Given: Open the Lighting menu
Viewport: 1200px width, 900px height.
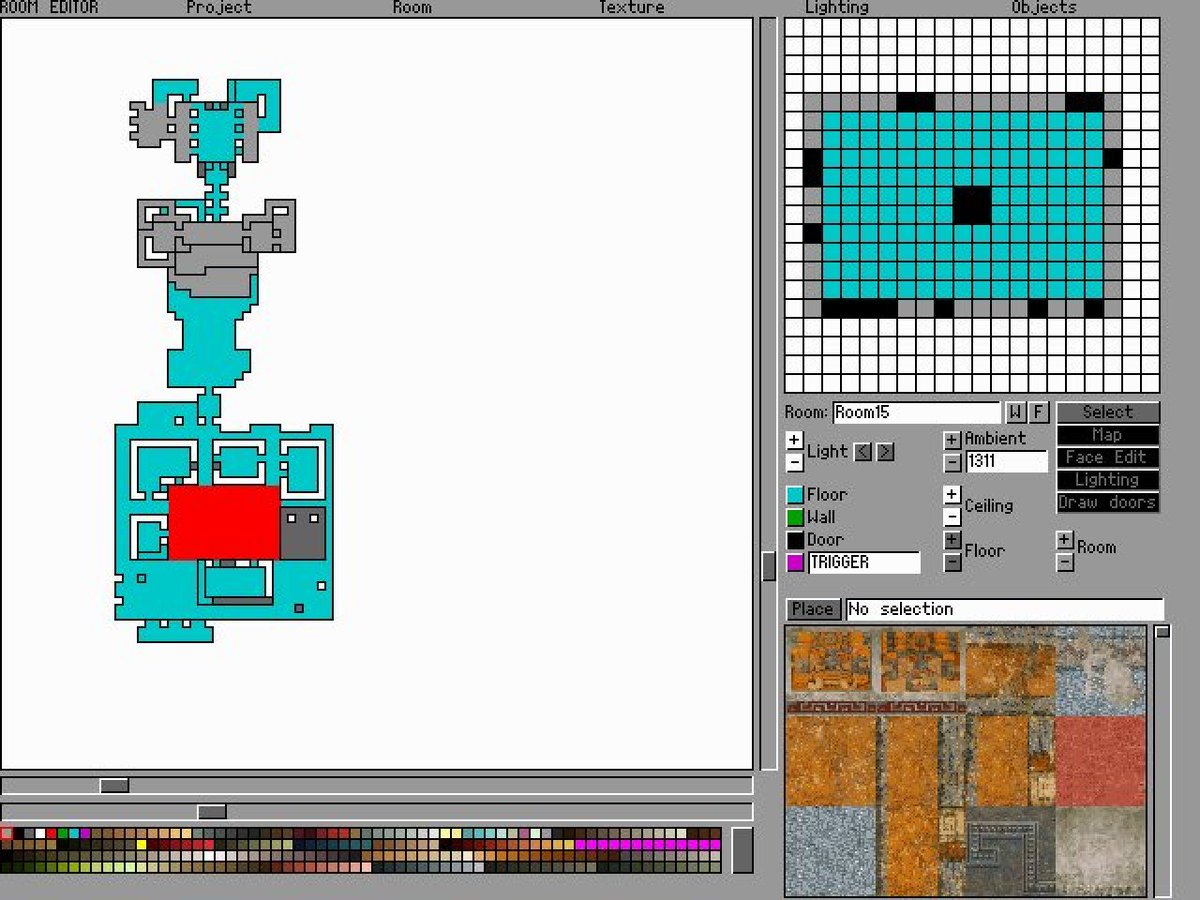Looking at the screenshot, I should [837, 7].
